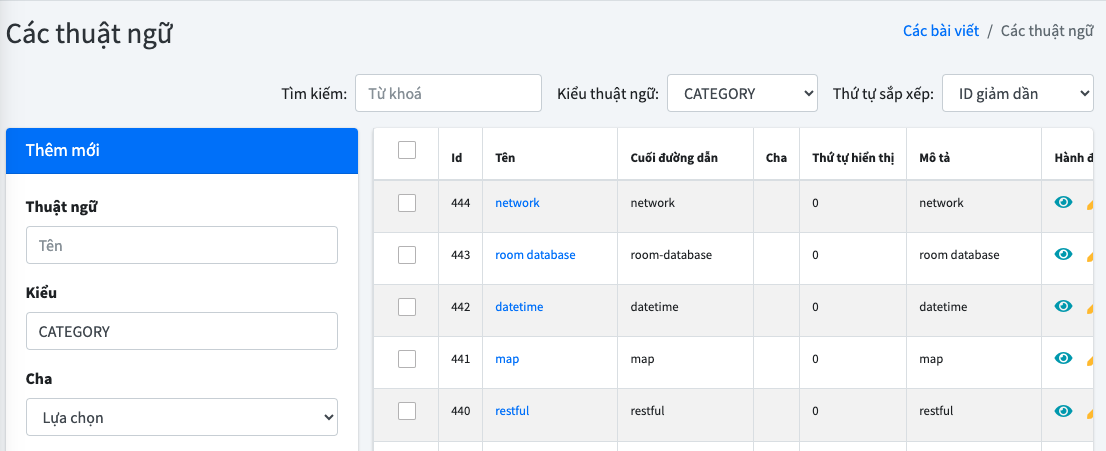Go to Các bài viết breadcrumb link
Screen dimensions: 1106x451
click(x=940, y=31)
